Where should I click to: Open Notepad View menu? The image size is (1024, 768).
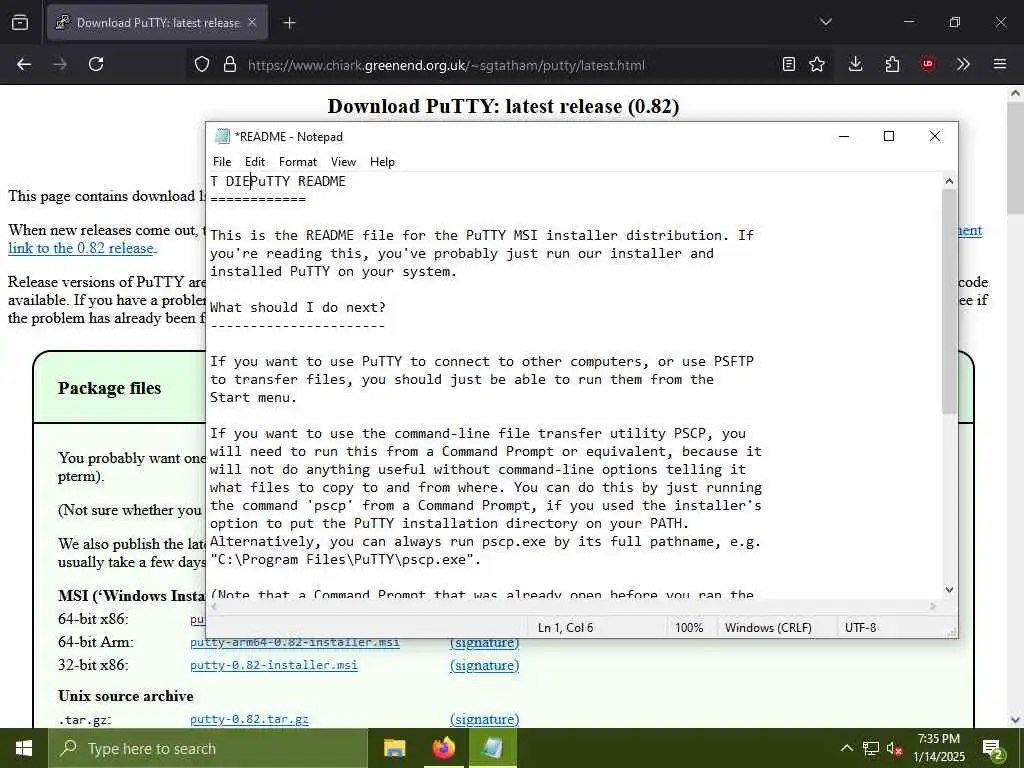click(344, 162)
